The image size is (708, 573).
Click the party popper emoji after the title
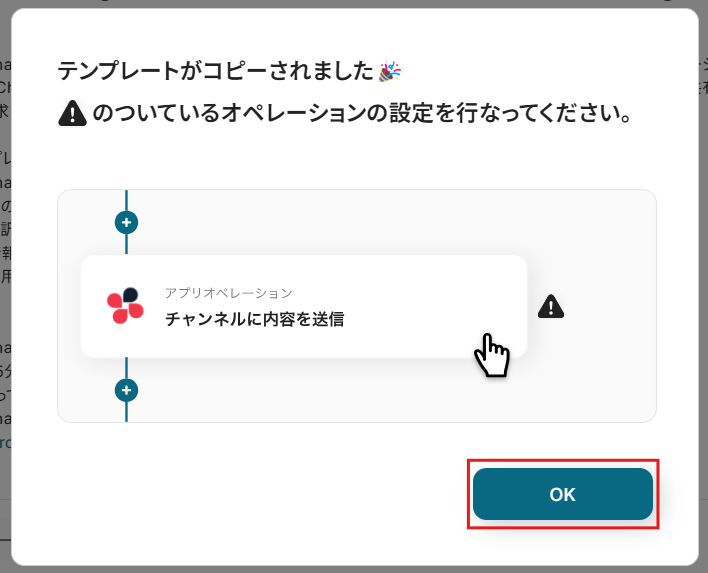pyautogui.click(x=390, y=72)
